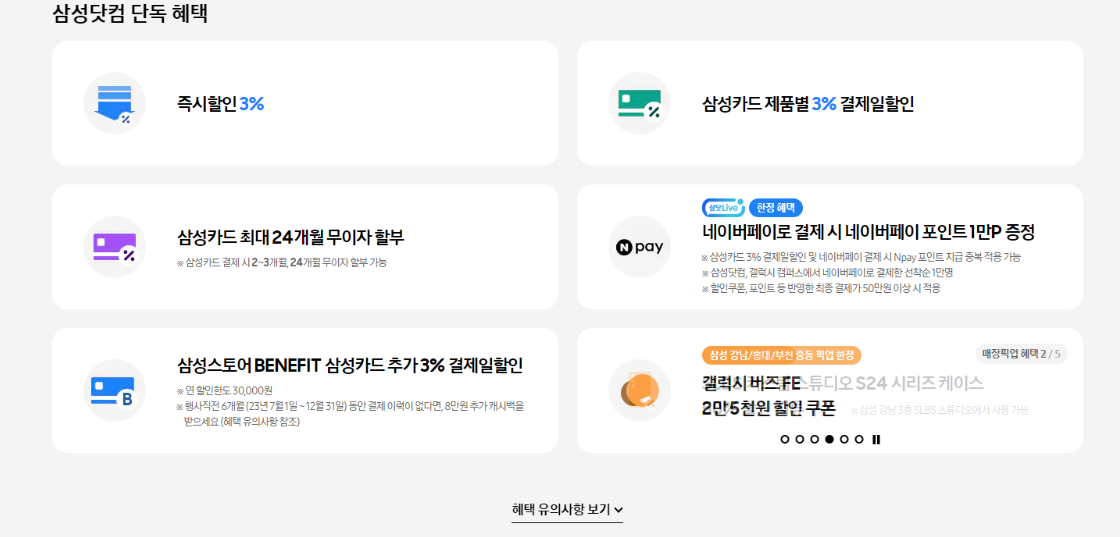
Task: Click the Npay 포인트 지급 중복 적용 가능 note
Action: 861,257
